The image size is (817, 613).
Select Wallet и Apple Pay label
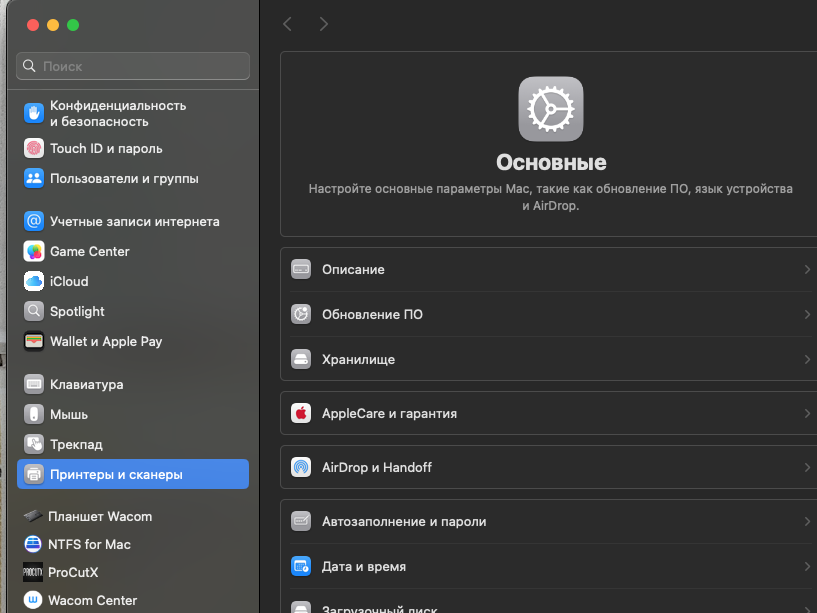(x=106, y=341)
